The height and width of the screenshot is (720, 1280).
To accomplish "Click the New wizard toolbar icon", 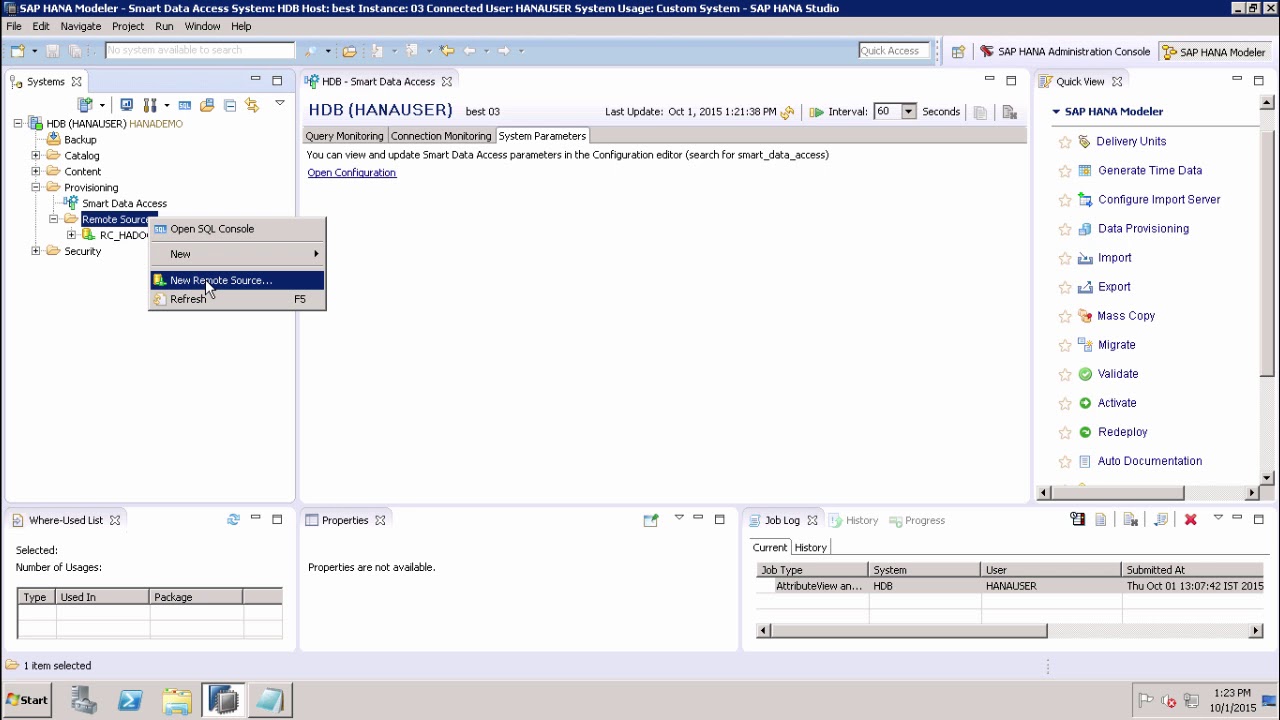I will (x=17, y=51).
